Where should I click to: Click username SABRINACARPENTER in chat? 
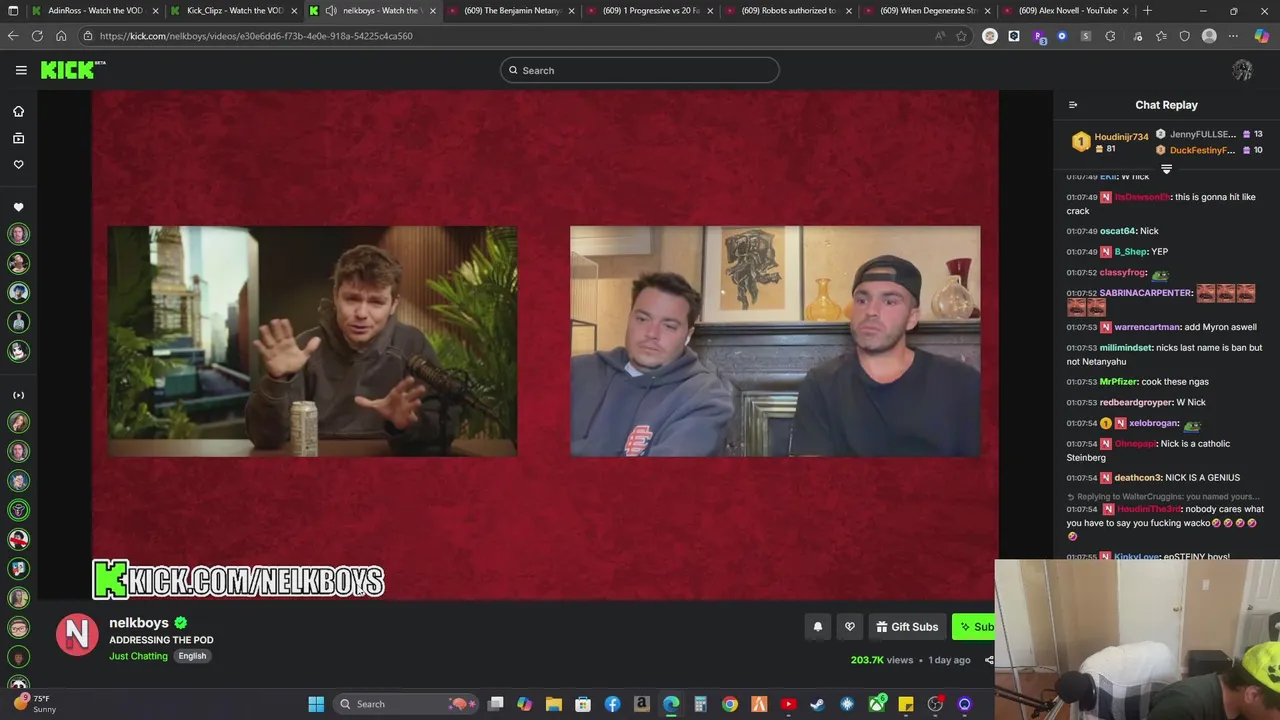point(1146,293)
